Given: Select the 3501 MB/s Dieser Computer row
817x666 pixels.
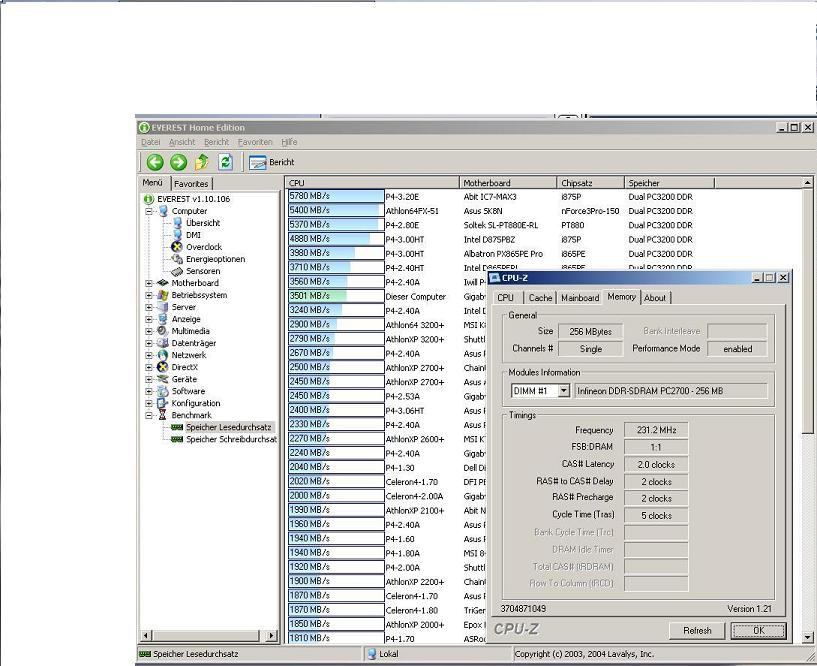Looking at the screenshot, I should [x=387, y=296].
